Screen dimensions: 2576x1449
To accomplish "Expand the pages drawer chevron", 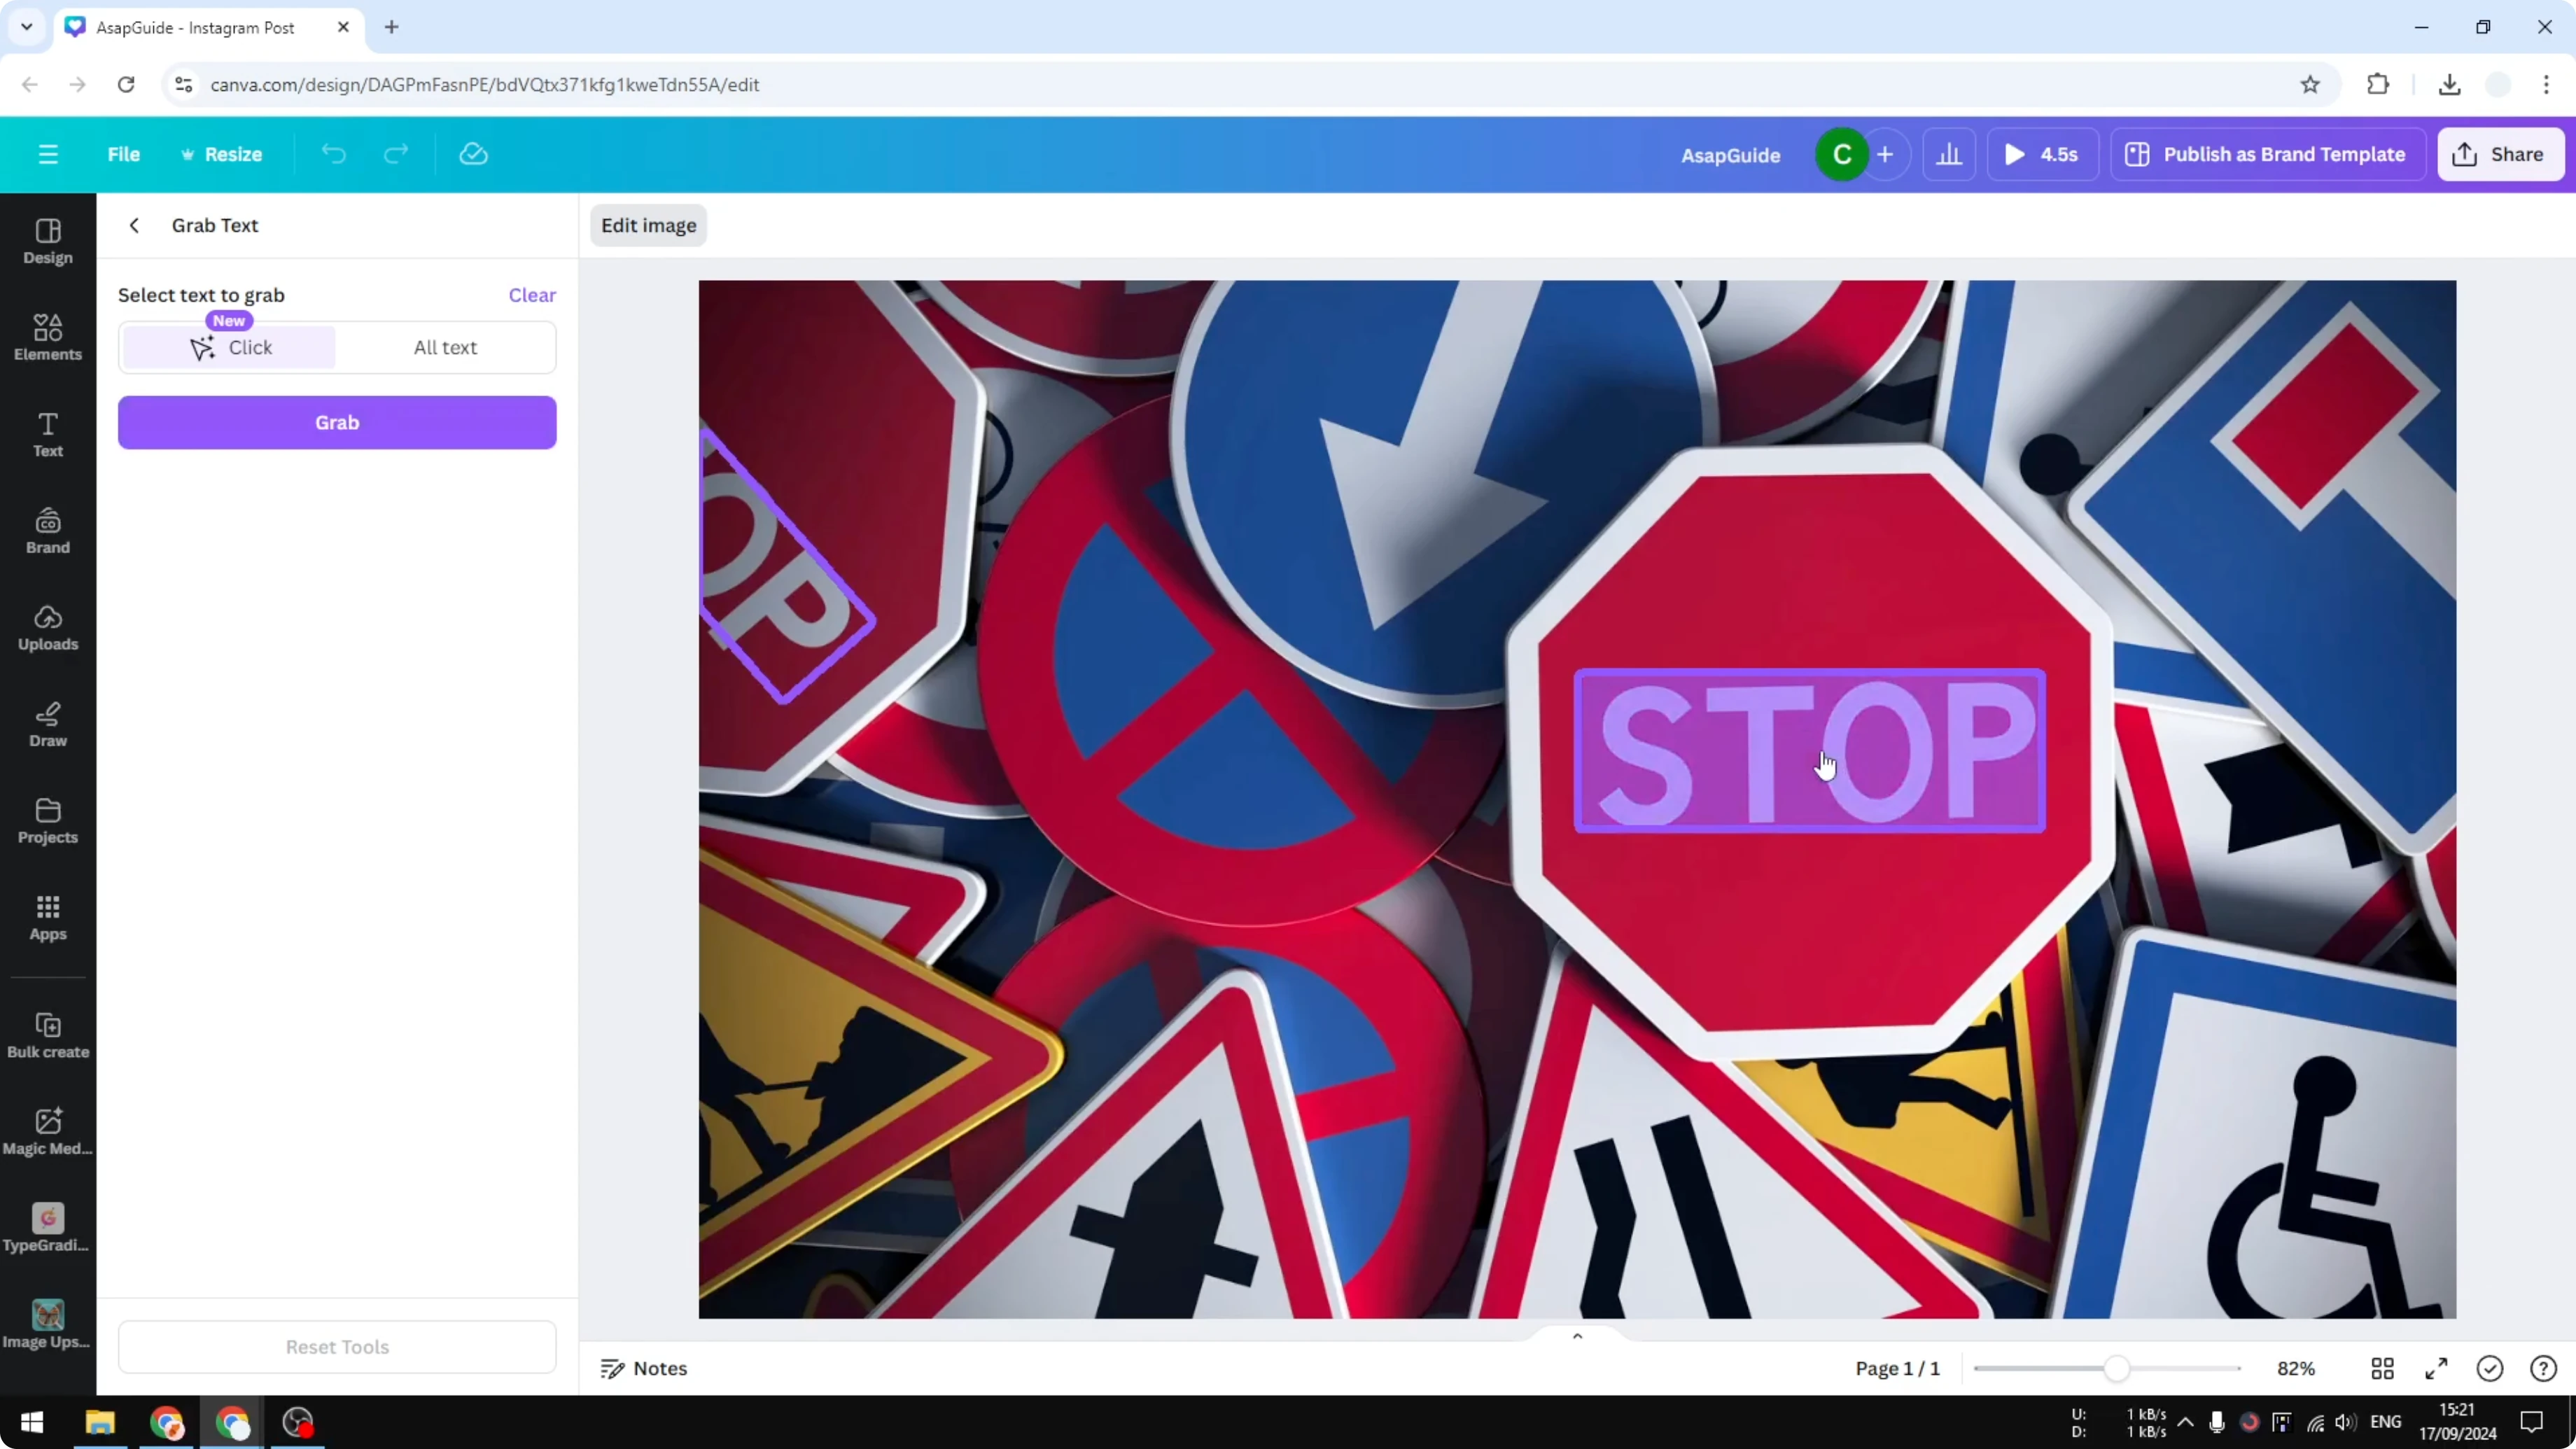I will (x=1577, y=1336).
